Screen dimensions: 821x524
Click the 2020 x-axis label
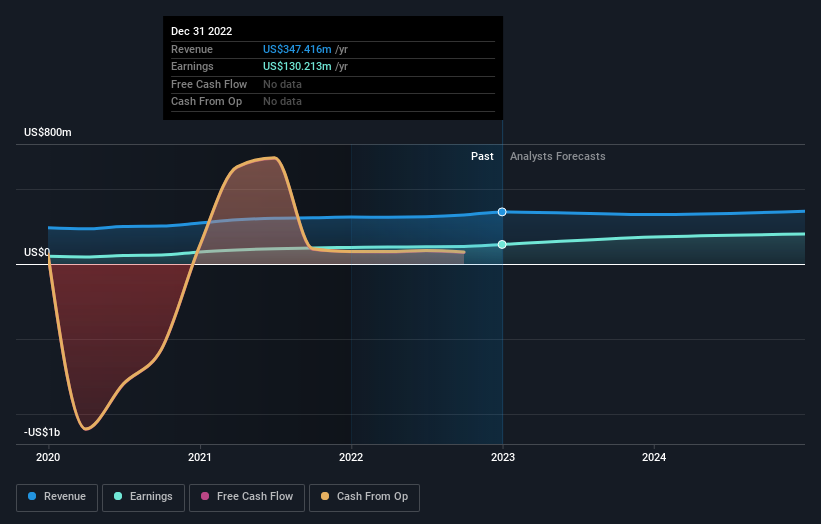coord(48,458)
